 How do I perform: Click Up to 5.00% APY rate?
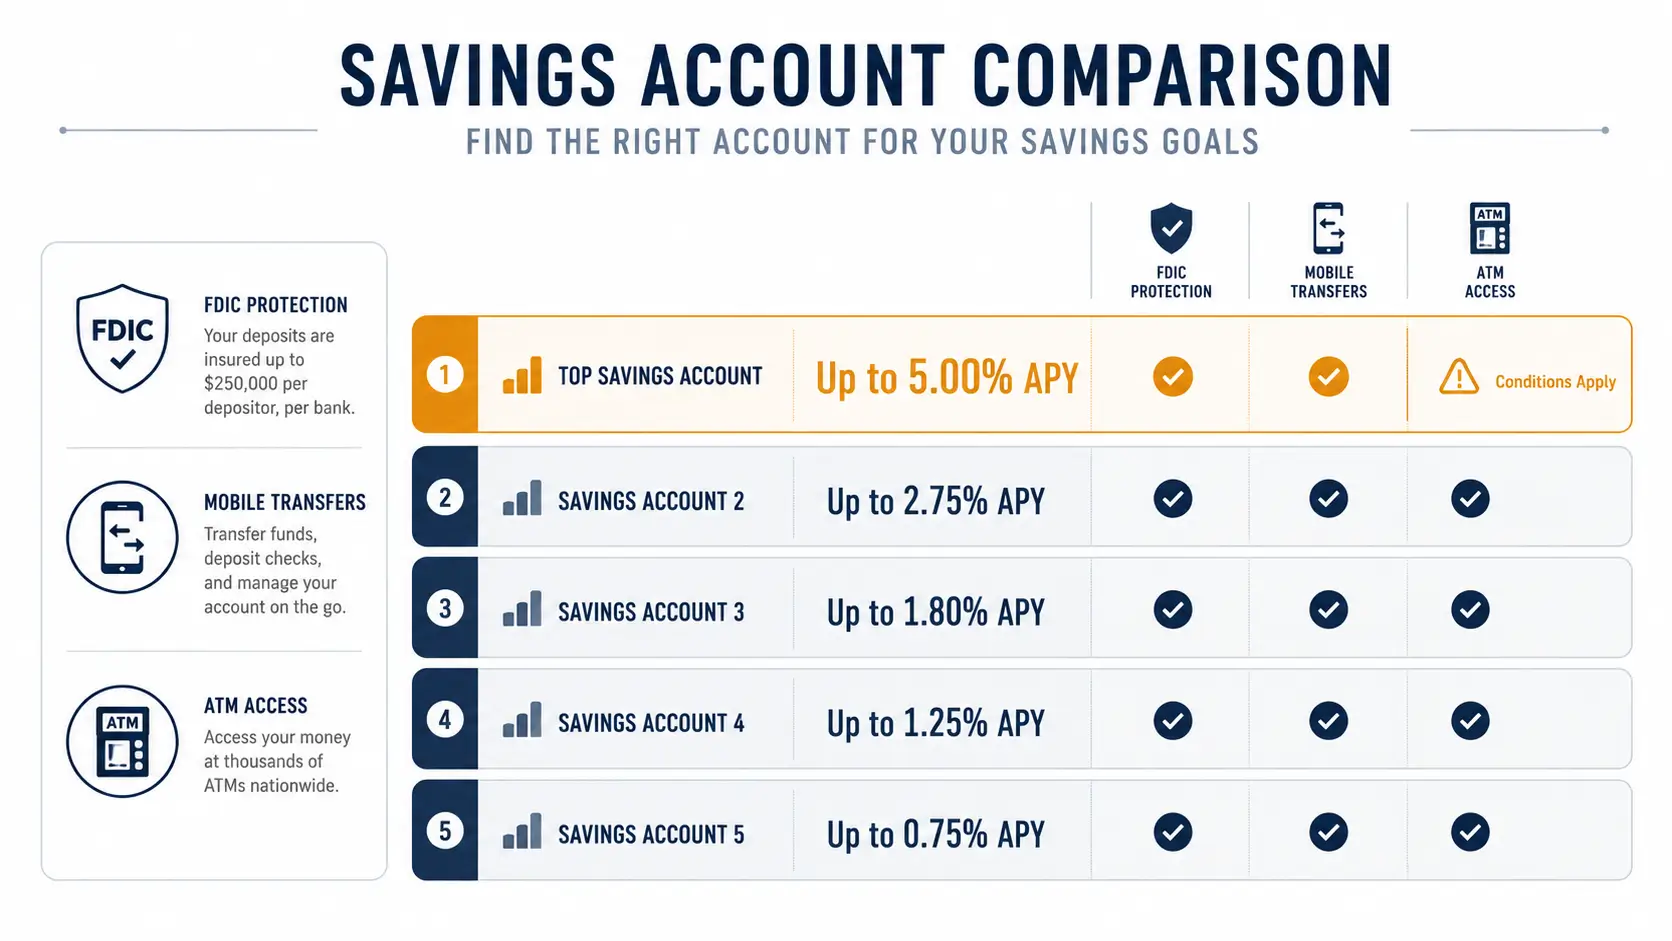947,378
